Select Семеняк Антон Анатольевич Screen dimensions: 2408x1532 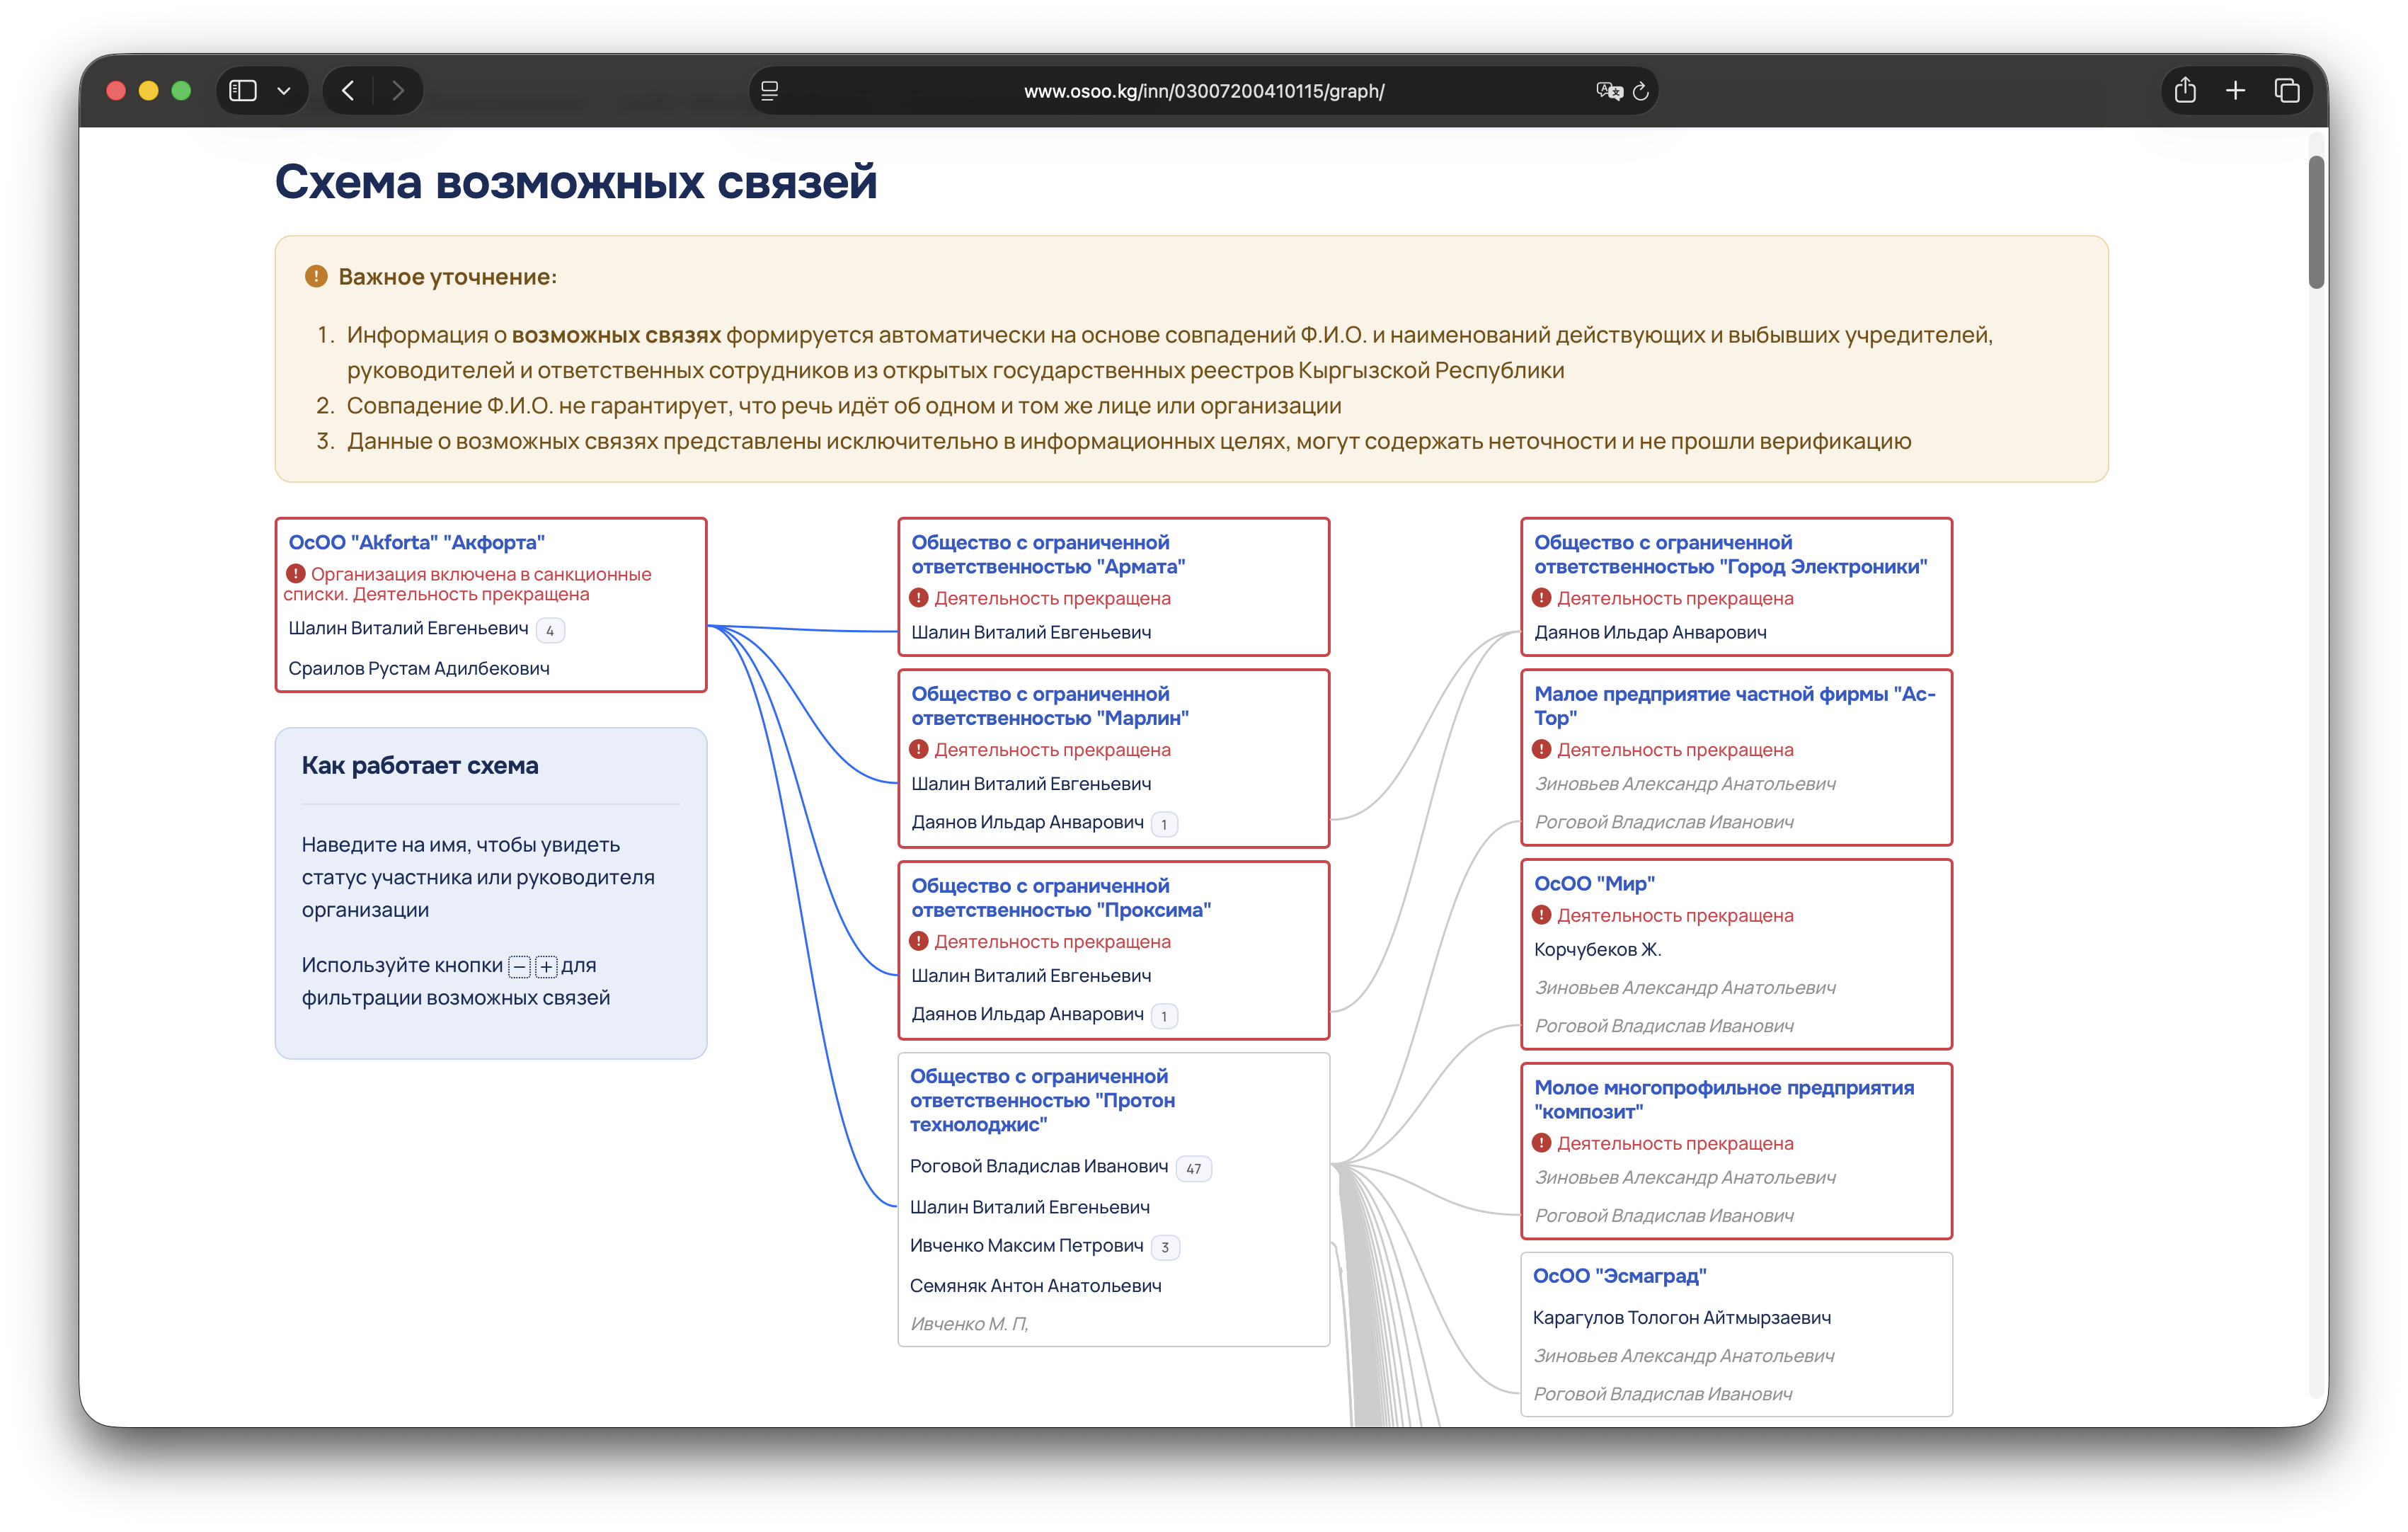pyautogui.click(x=1035, y=1286)
